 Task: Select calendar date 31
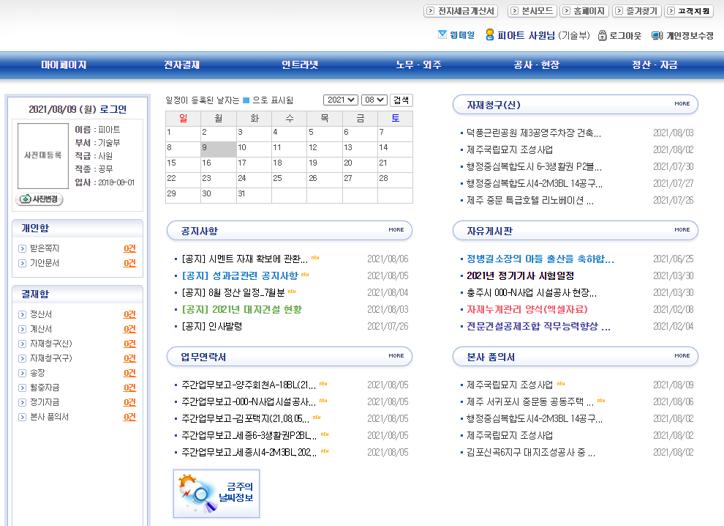(x=254, y=195)
